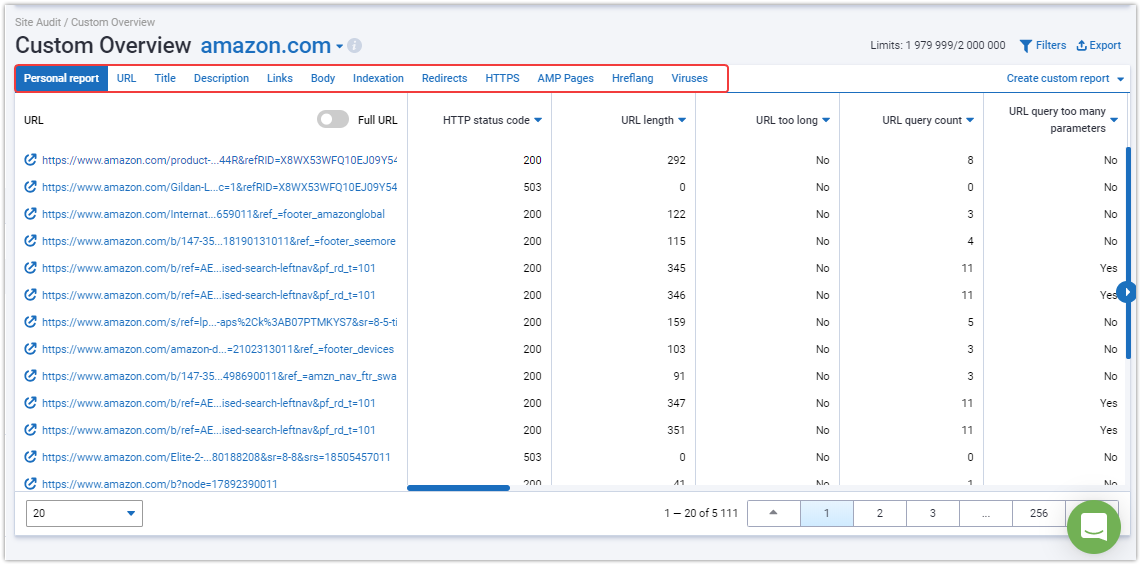Click the Export upload icon
Screen dimensions: 1141x565
pos(1081,46)
